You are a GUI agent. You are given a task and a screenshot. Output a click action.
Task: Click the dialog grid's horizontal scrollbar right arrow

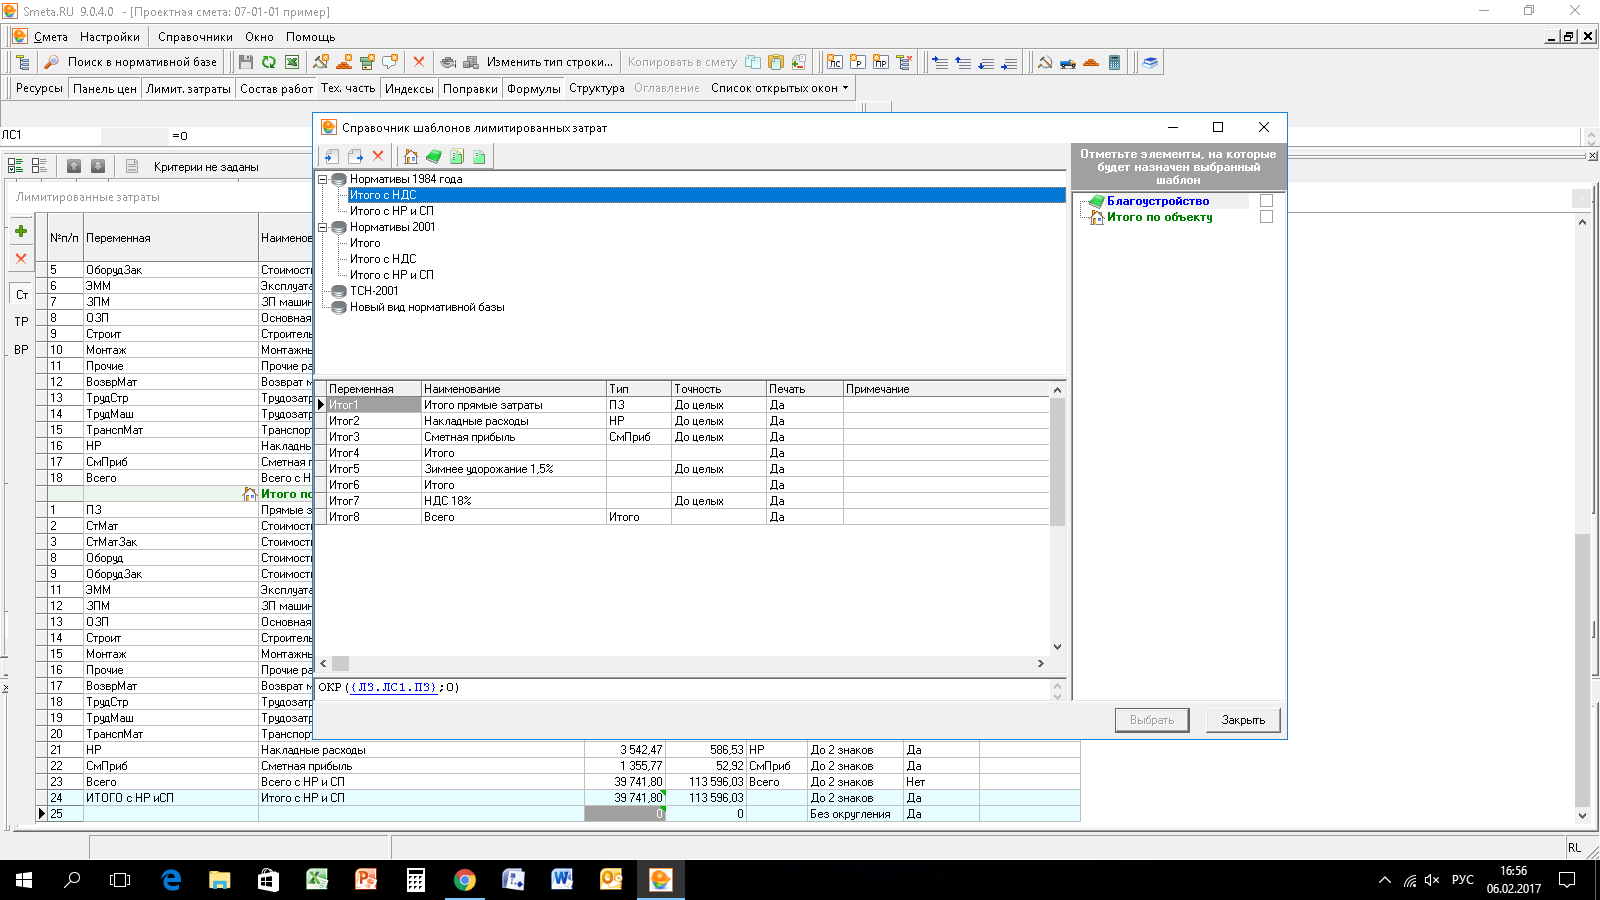click(1041, 663)
